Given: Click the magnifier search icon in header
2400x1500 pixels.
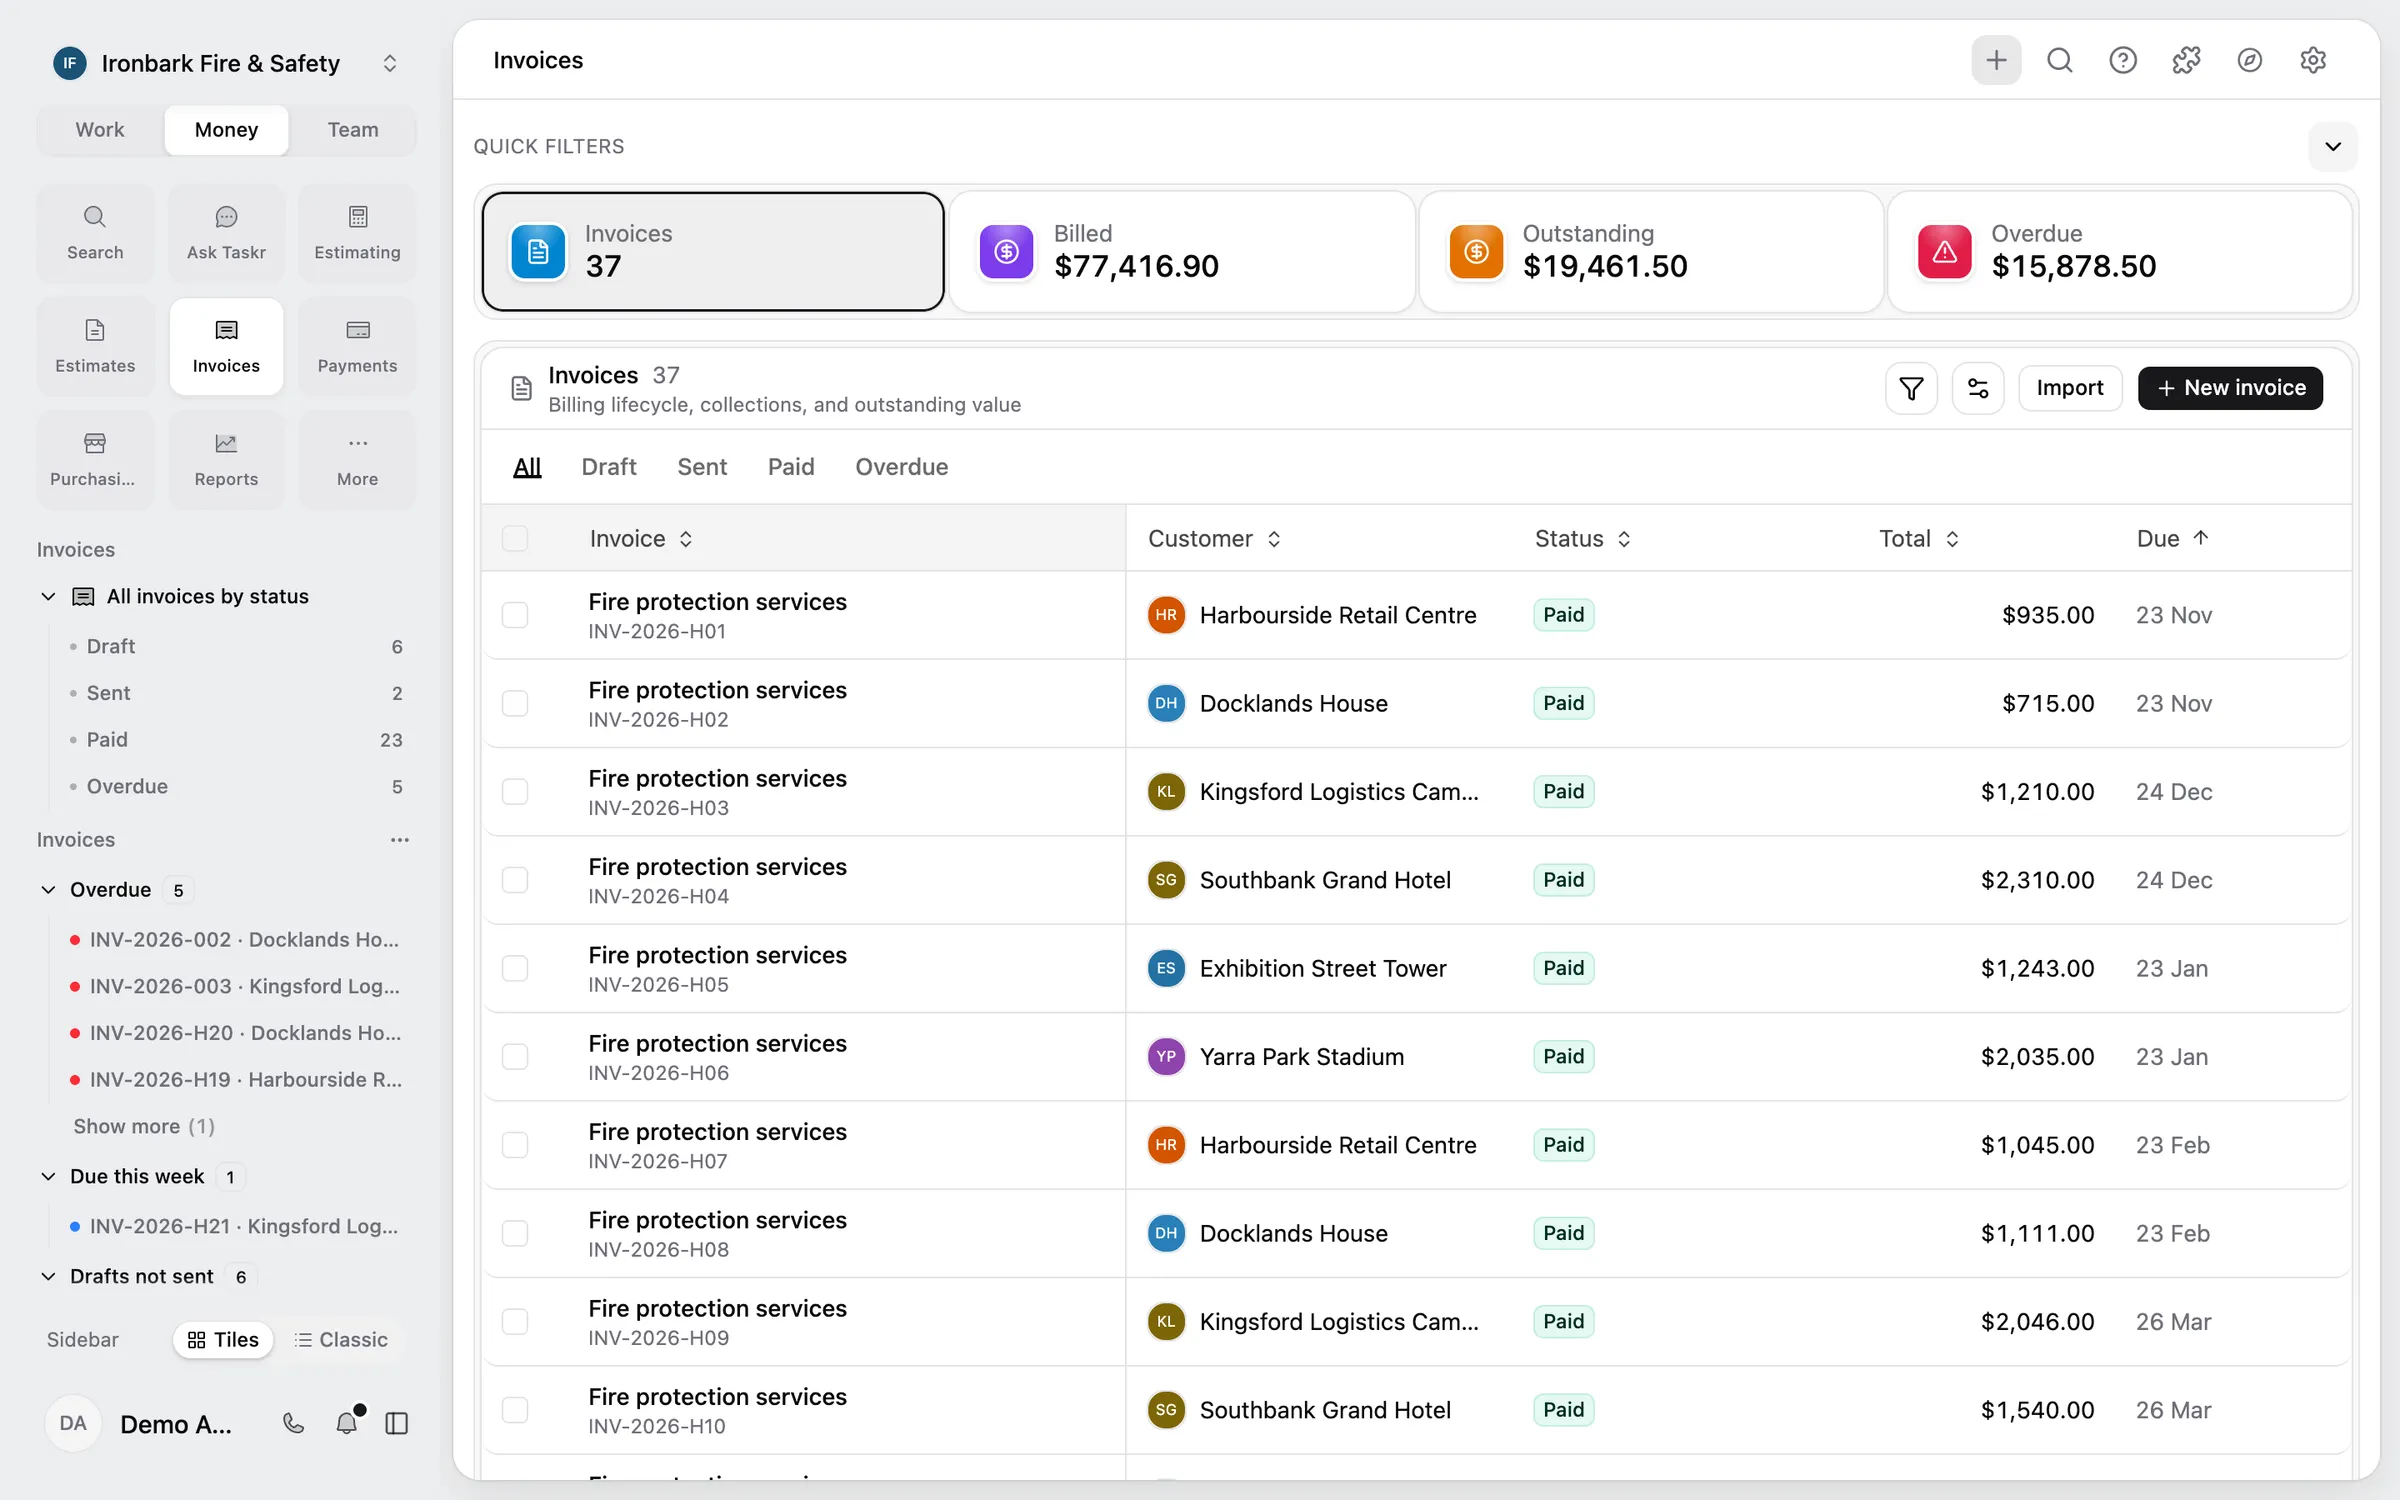Looking at the screenshot, I should (2059, 60).
